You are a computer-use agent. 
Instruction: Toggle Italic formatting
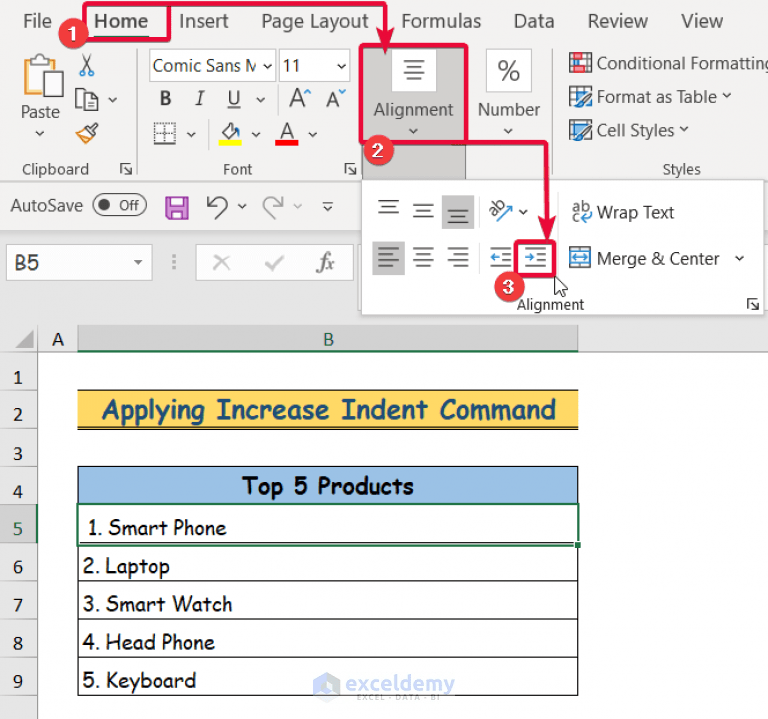click(x=199, y=99)
